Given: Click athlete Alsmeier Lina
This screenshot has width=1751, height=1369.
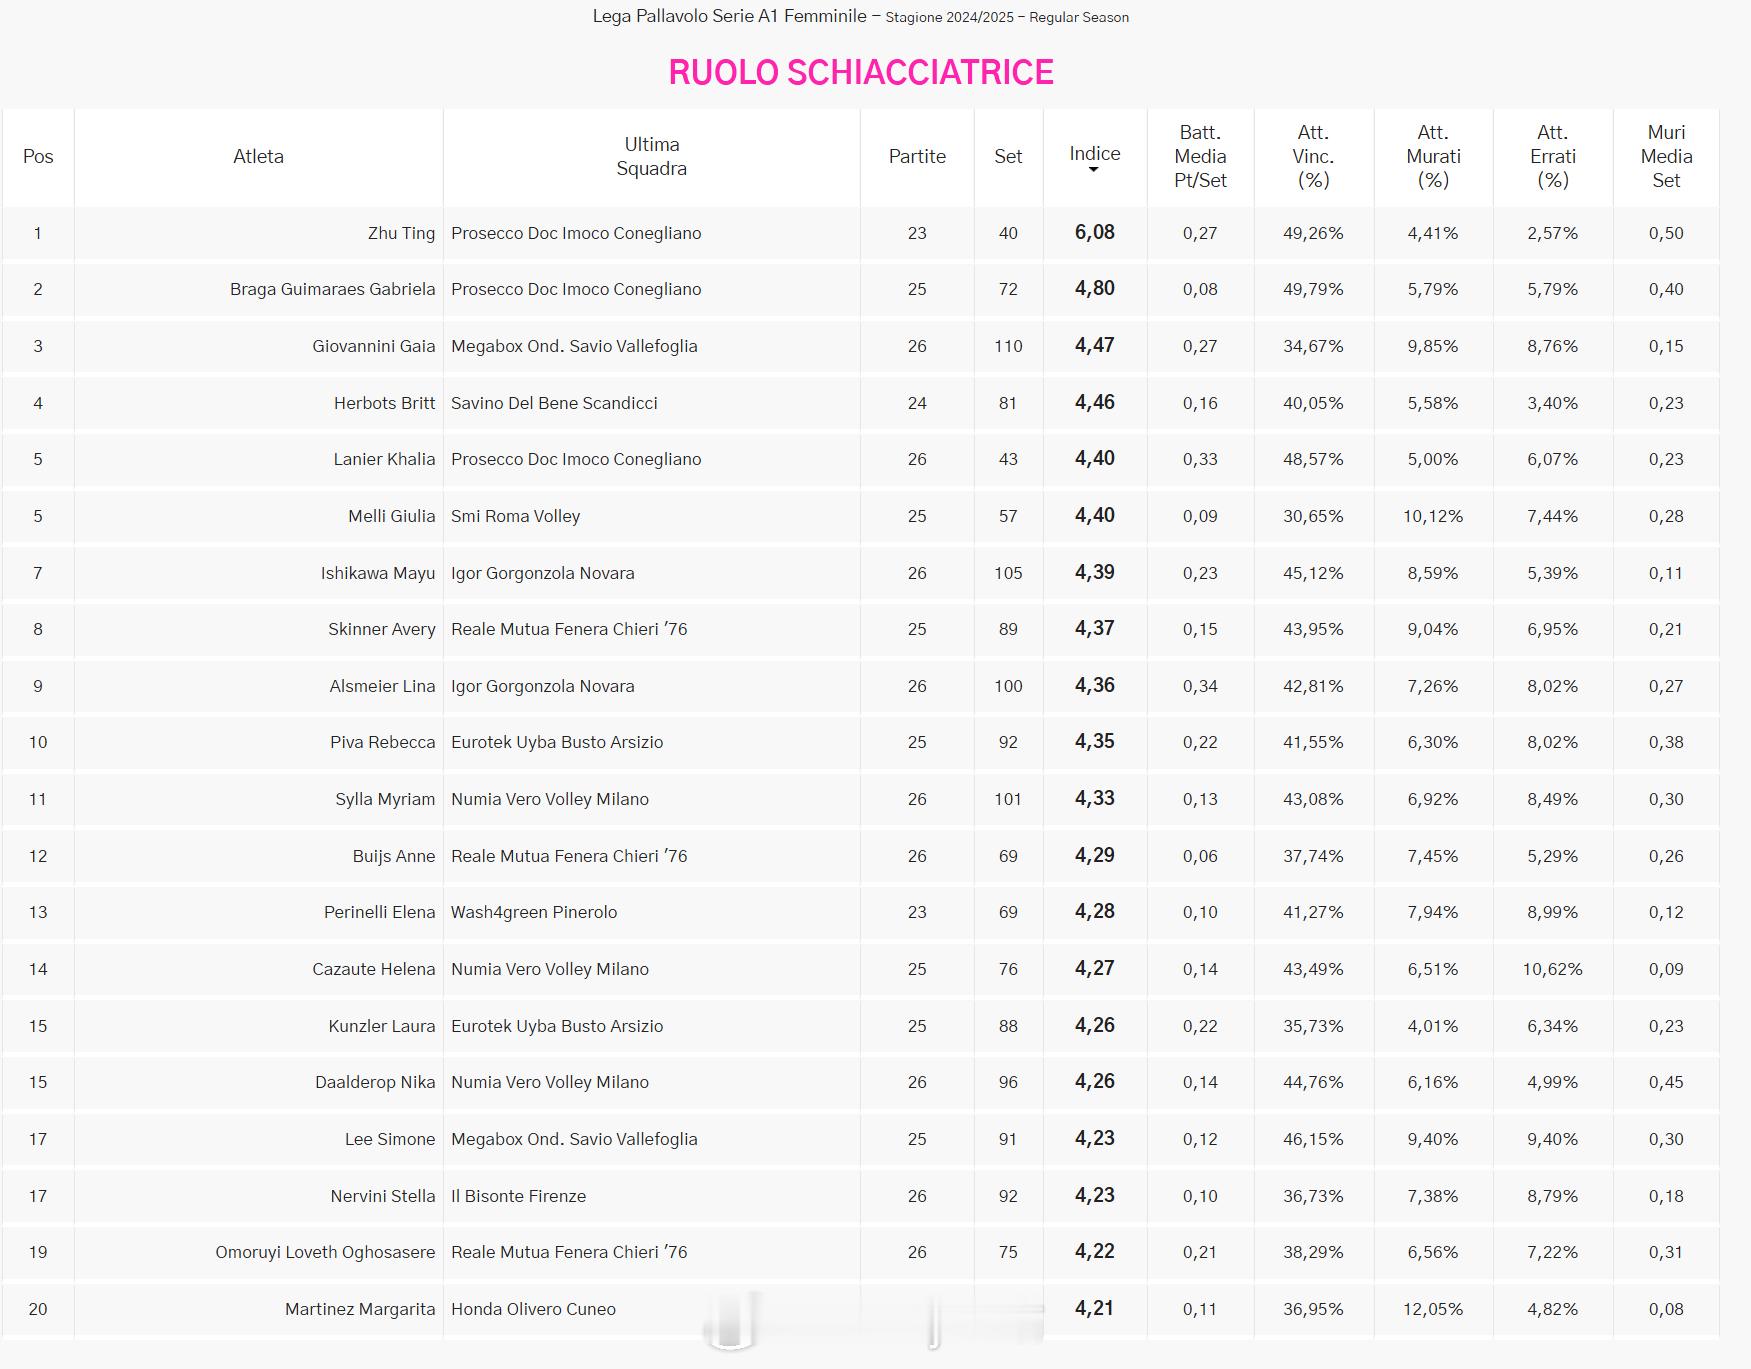Looking at the screenshot, I should pos(382,686).
